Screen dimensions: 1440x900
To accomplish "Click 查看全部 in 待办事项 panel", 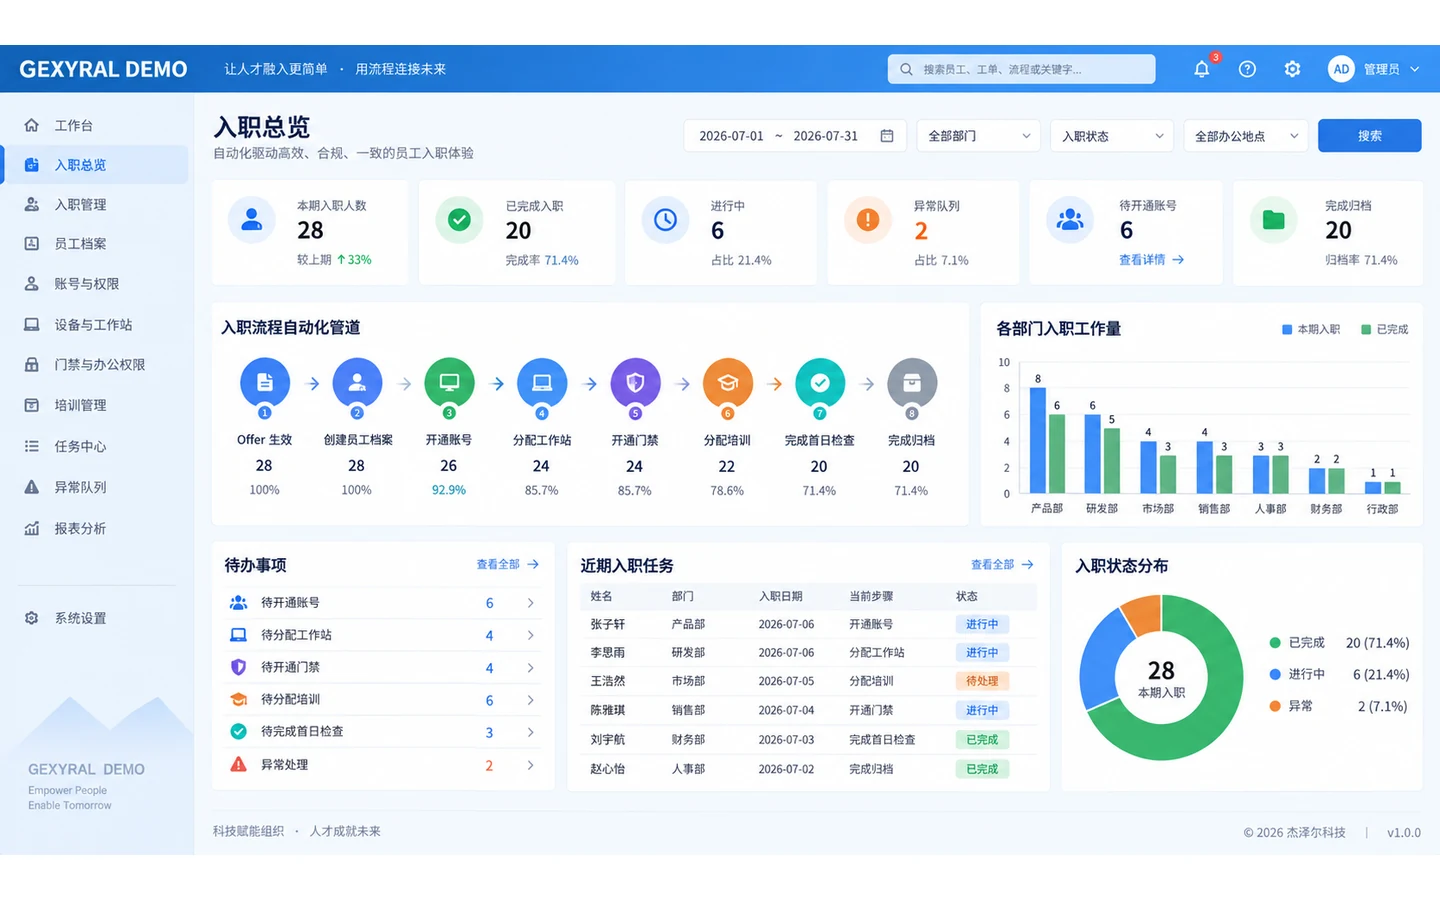I will click(x=508, y=565).
